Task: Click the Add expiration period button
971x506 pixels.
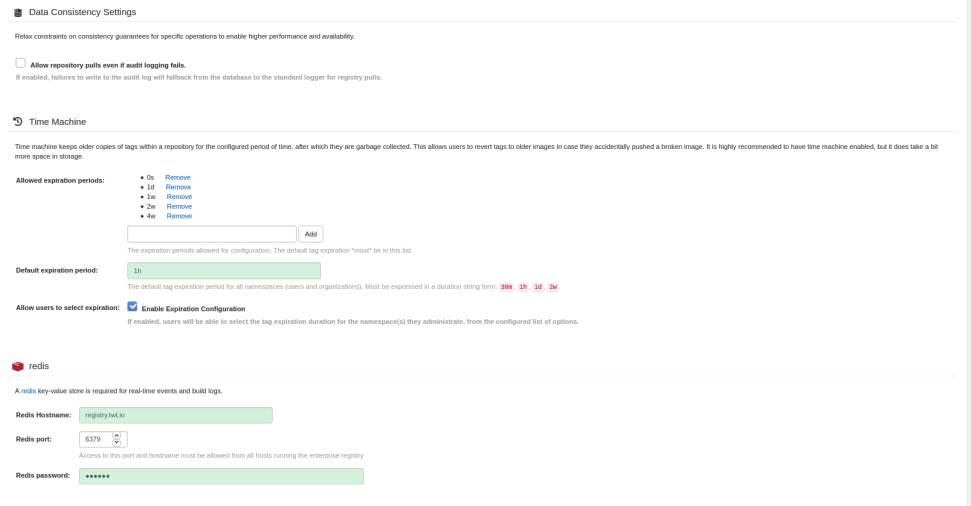Action: point(310,234)
